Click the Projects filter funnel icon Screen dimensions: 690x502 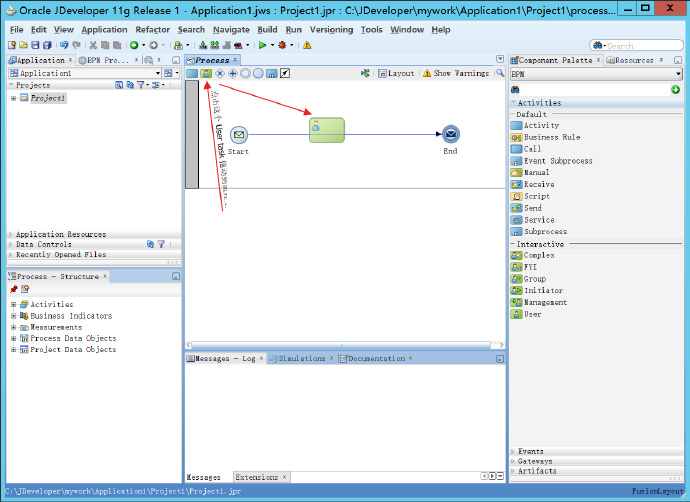tap(140, 85)
